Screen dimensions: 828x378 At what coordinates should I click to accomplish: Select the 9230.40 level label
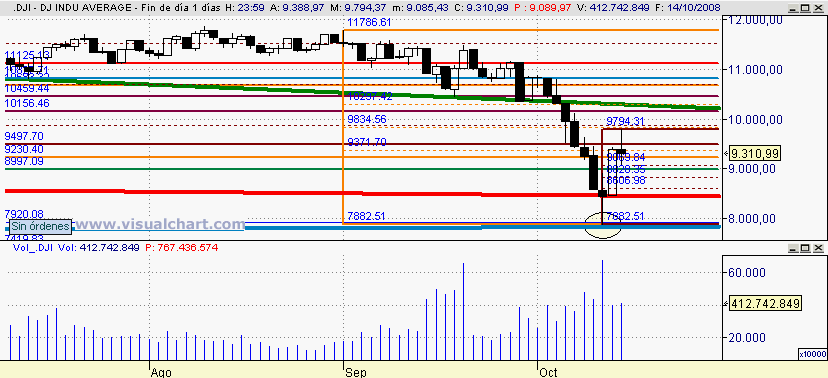click(24, 149)
